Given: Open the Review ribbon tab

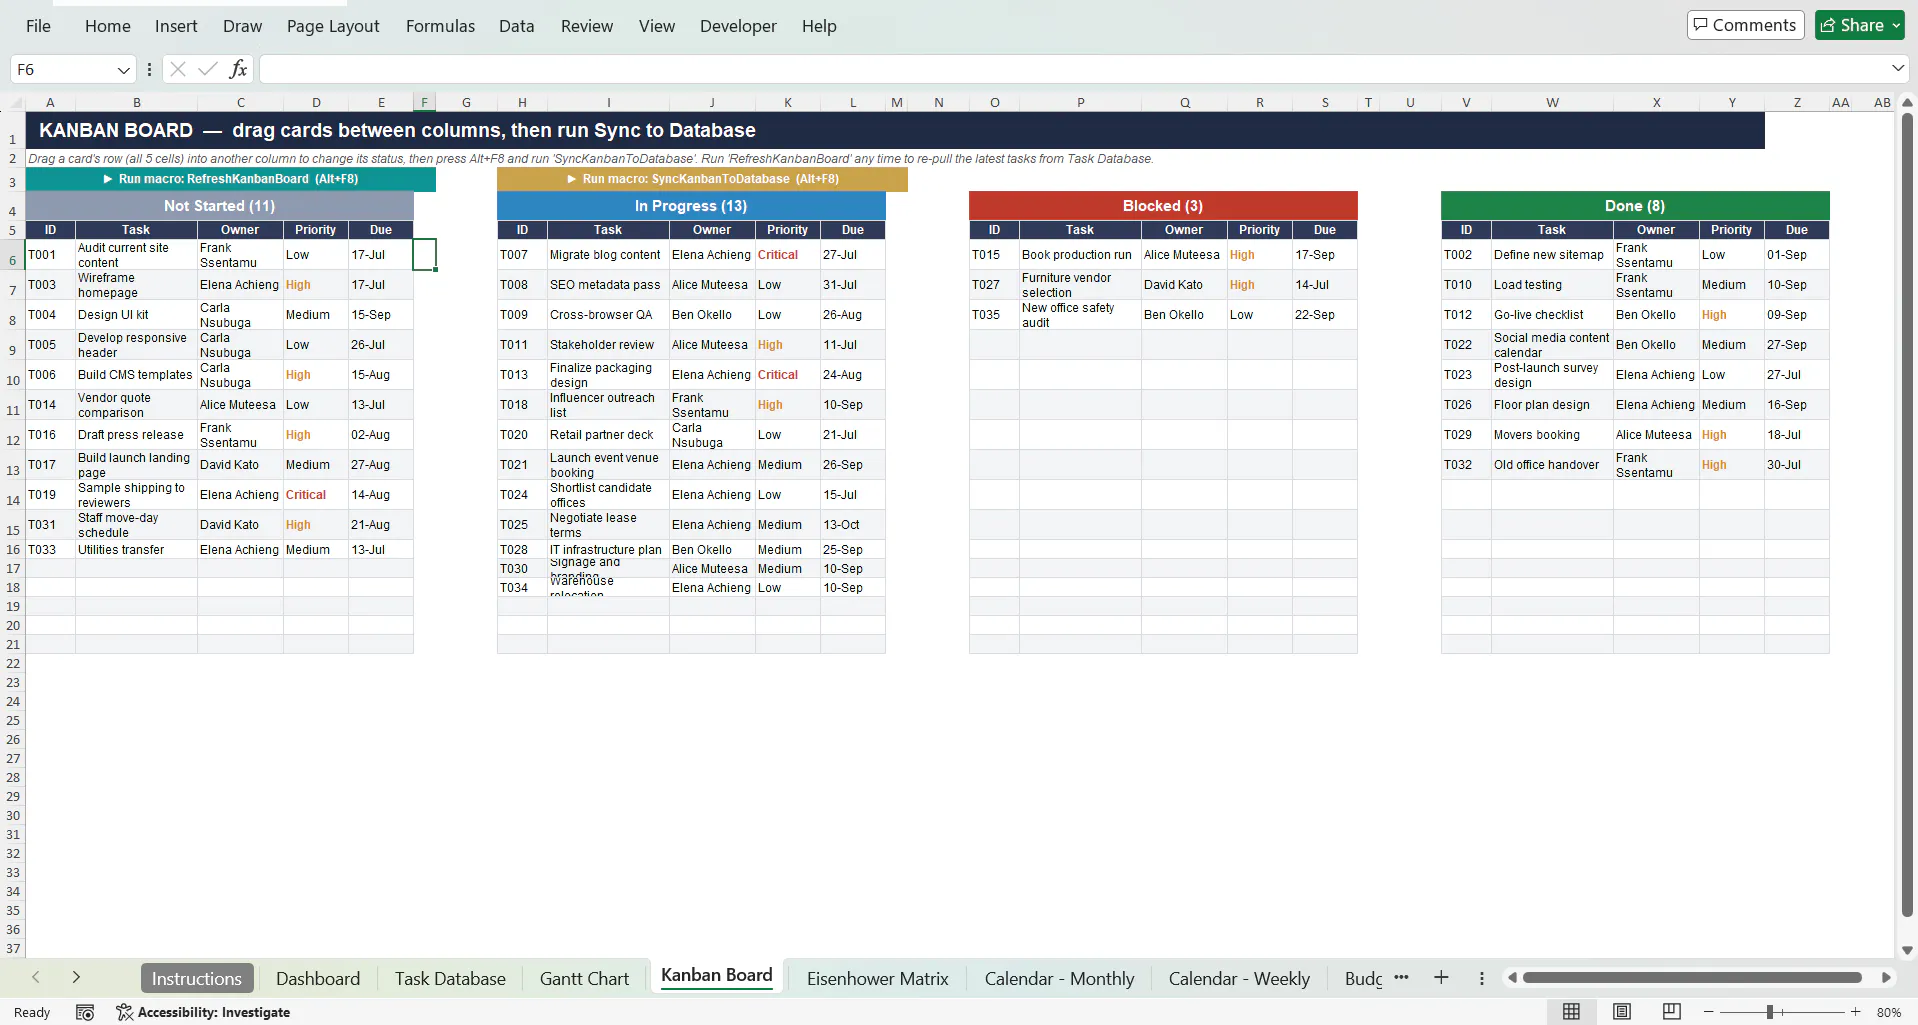Looking at the screenshot, I should click(587, 26).
